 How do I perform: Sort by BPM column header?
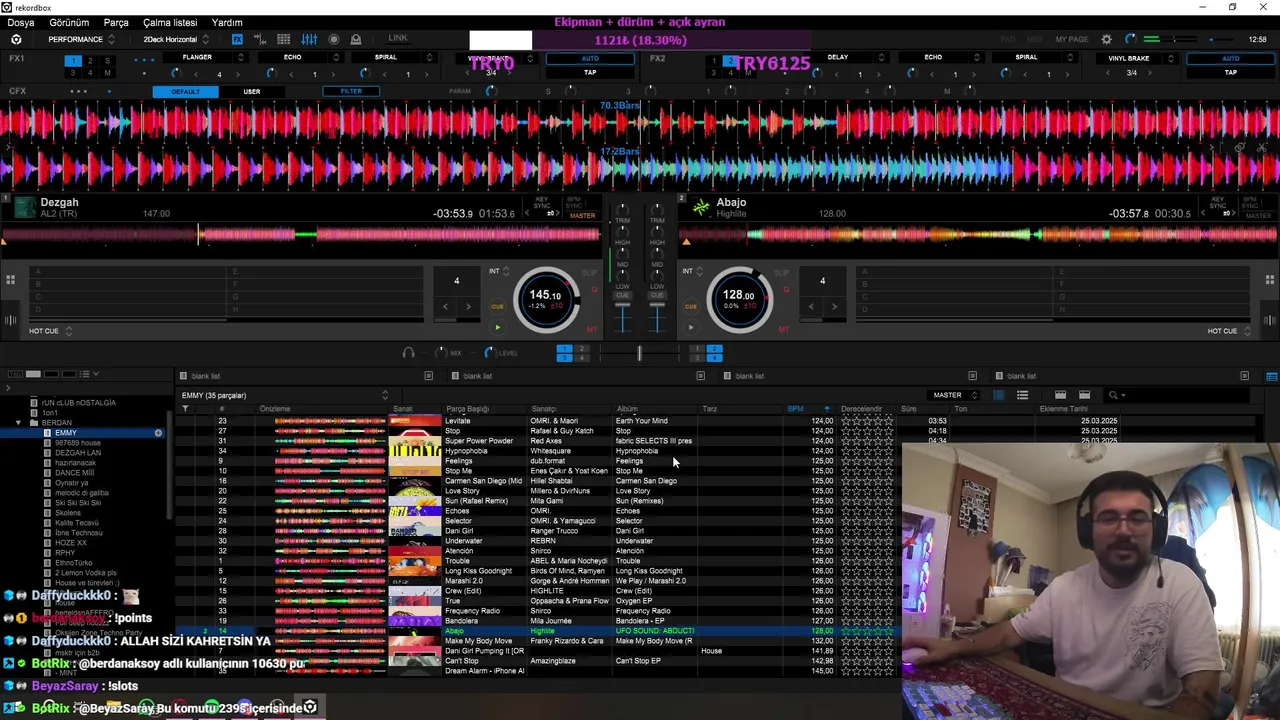(x=796, y=409)
